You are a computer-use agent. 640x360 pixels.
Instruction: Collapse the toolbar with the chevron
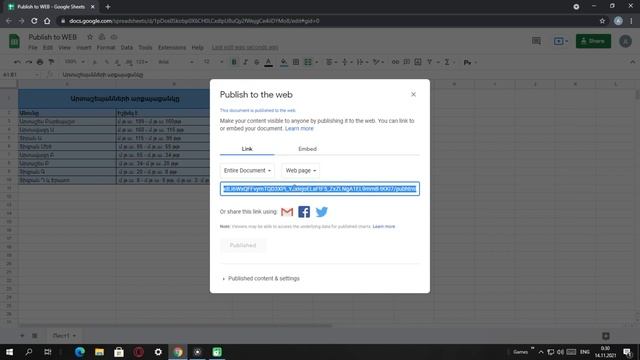pos(632,62)
